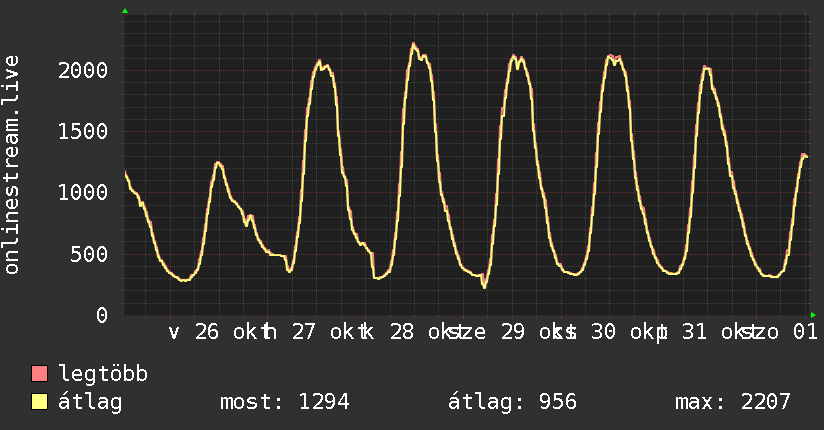Click the 500 y-axis label
824x430 pixels.
pos(89,254)
